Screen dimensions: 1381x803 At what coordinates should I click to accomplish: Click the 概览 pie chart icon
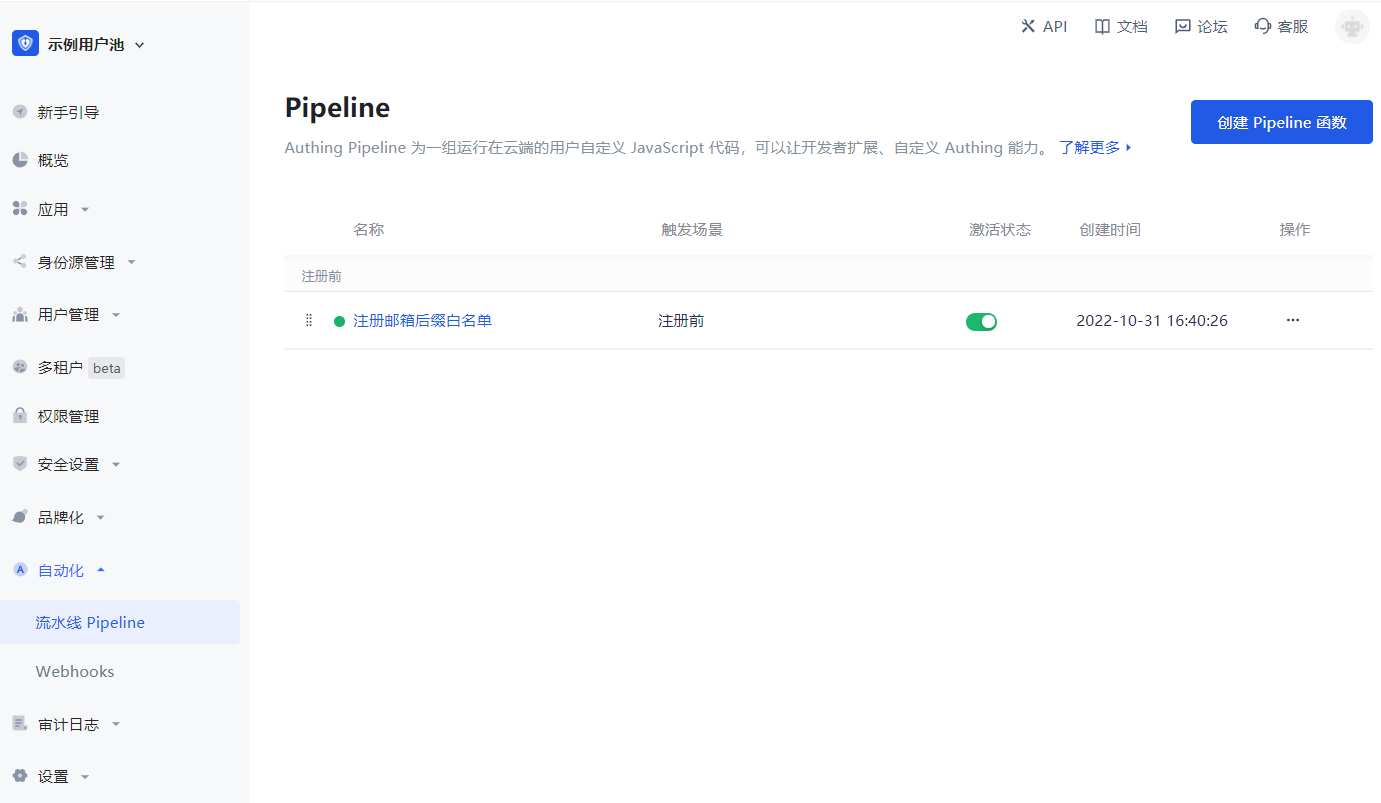click(x=20, y=160)
